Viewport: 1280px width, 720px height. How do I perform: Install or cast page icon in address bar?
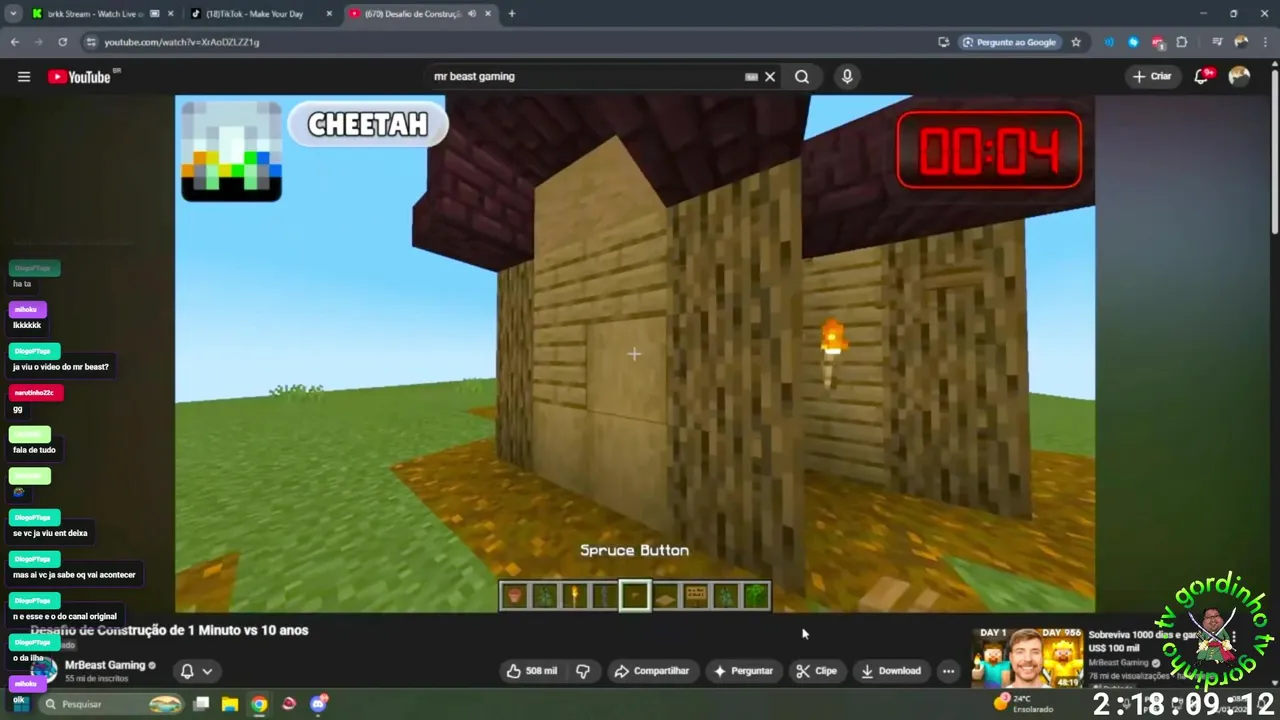coord(943,42)
